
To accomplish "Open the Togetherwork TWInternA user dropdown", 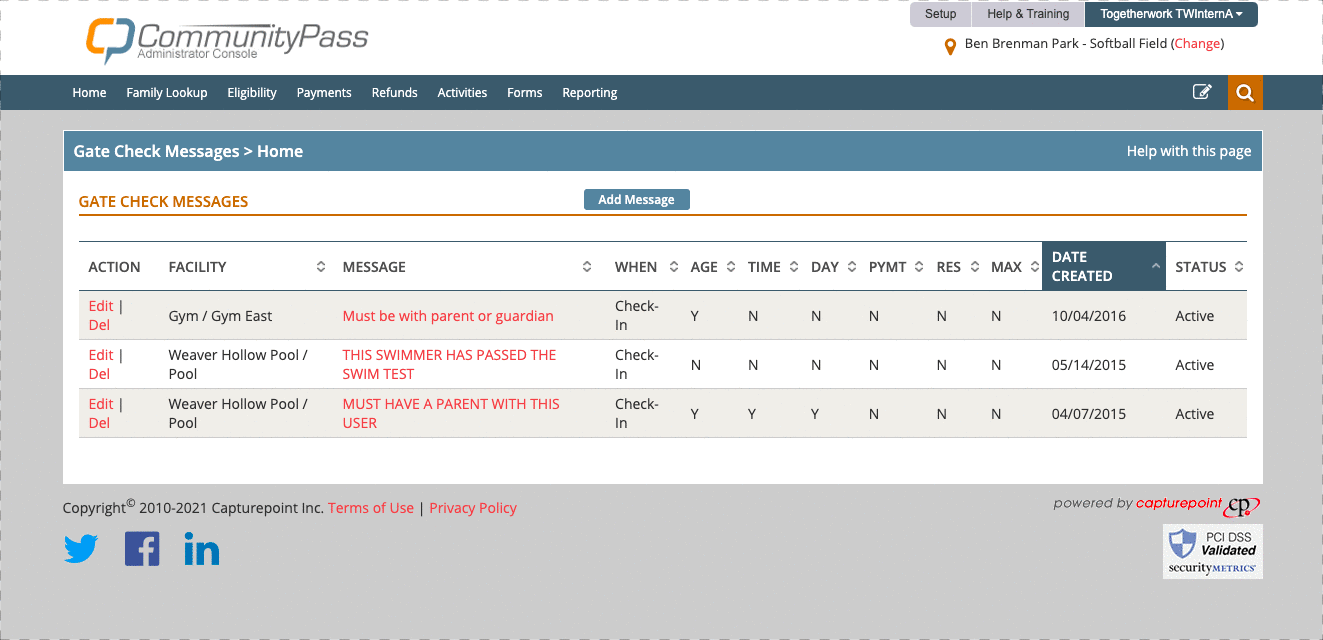I will point(1171,14).
